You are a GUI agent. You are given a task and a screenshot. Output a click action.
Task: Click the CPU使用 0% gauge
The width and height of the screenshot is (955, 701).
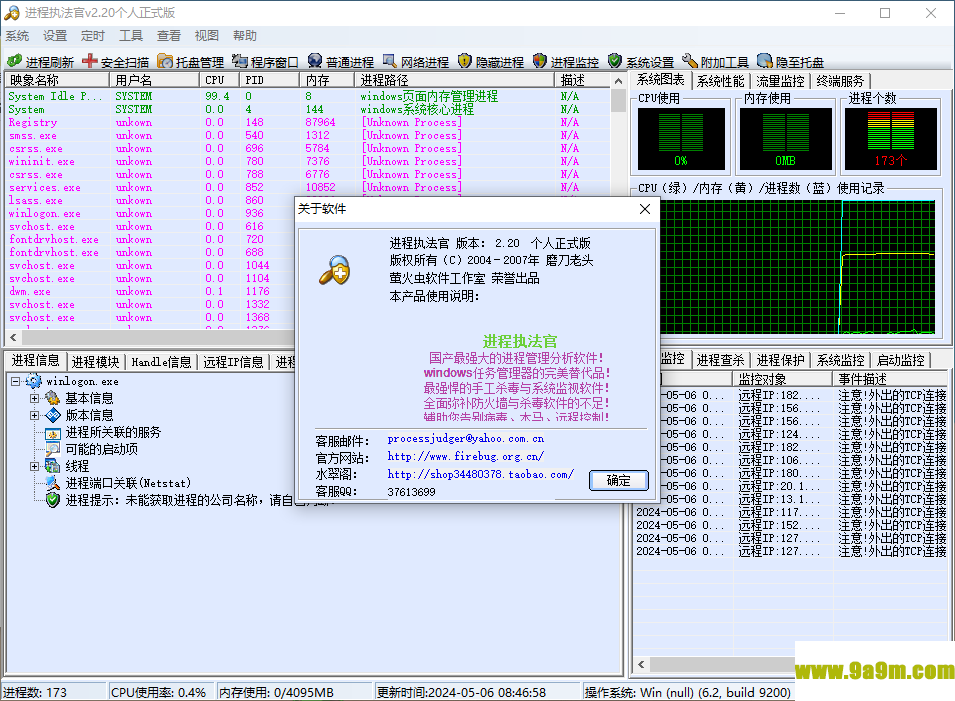pos(681,139)
